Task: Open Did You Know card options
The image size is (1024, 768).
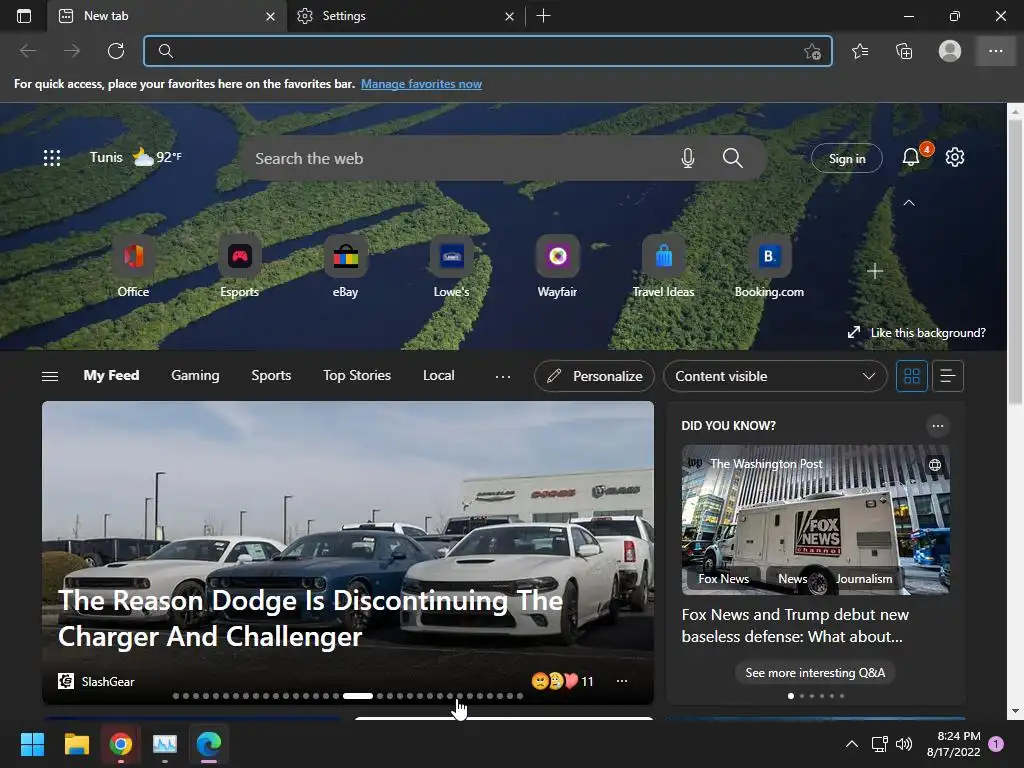Action: click(938, 426)
